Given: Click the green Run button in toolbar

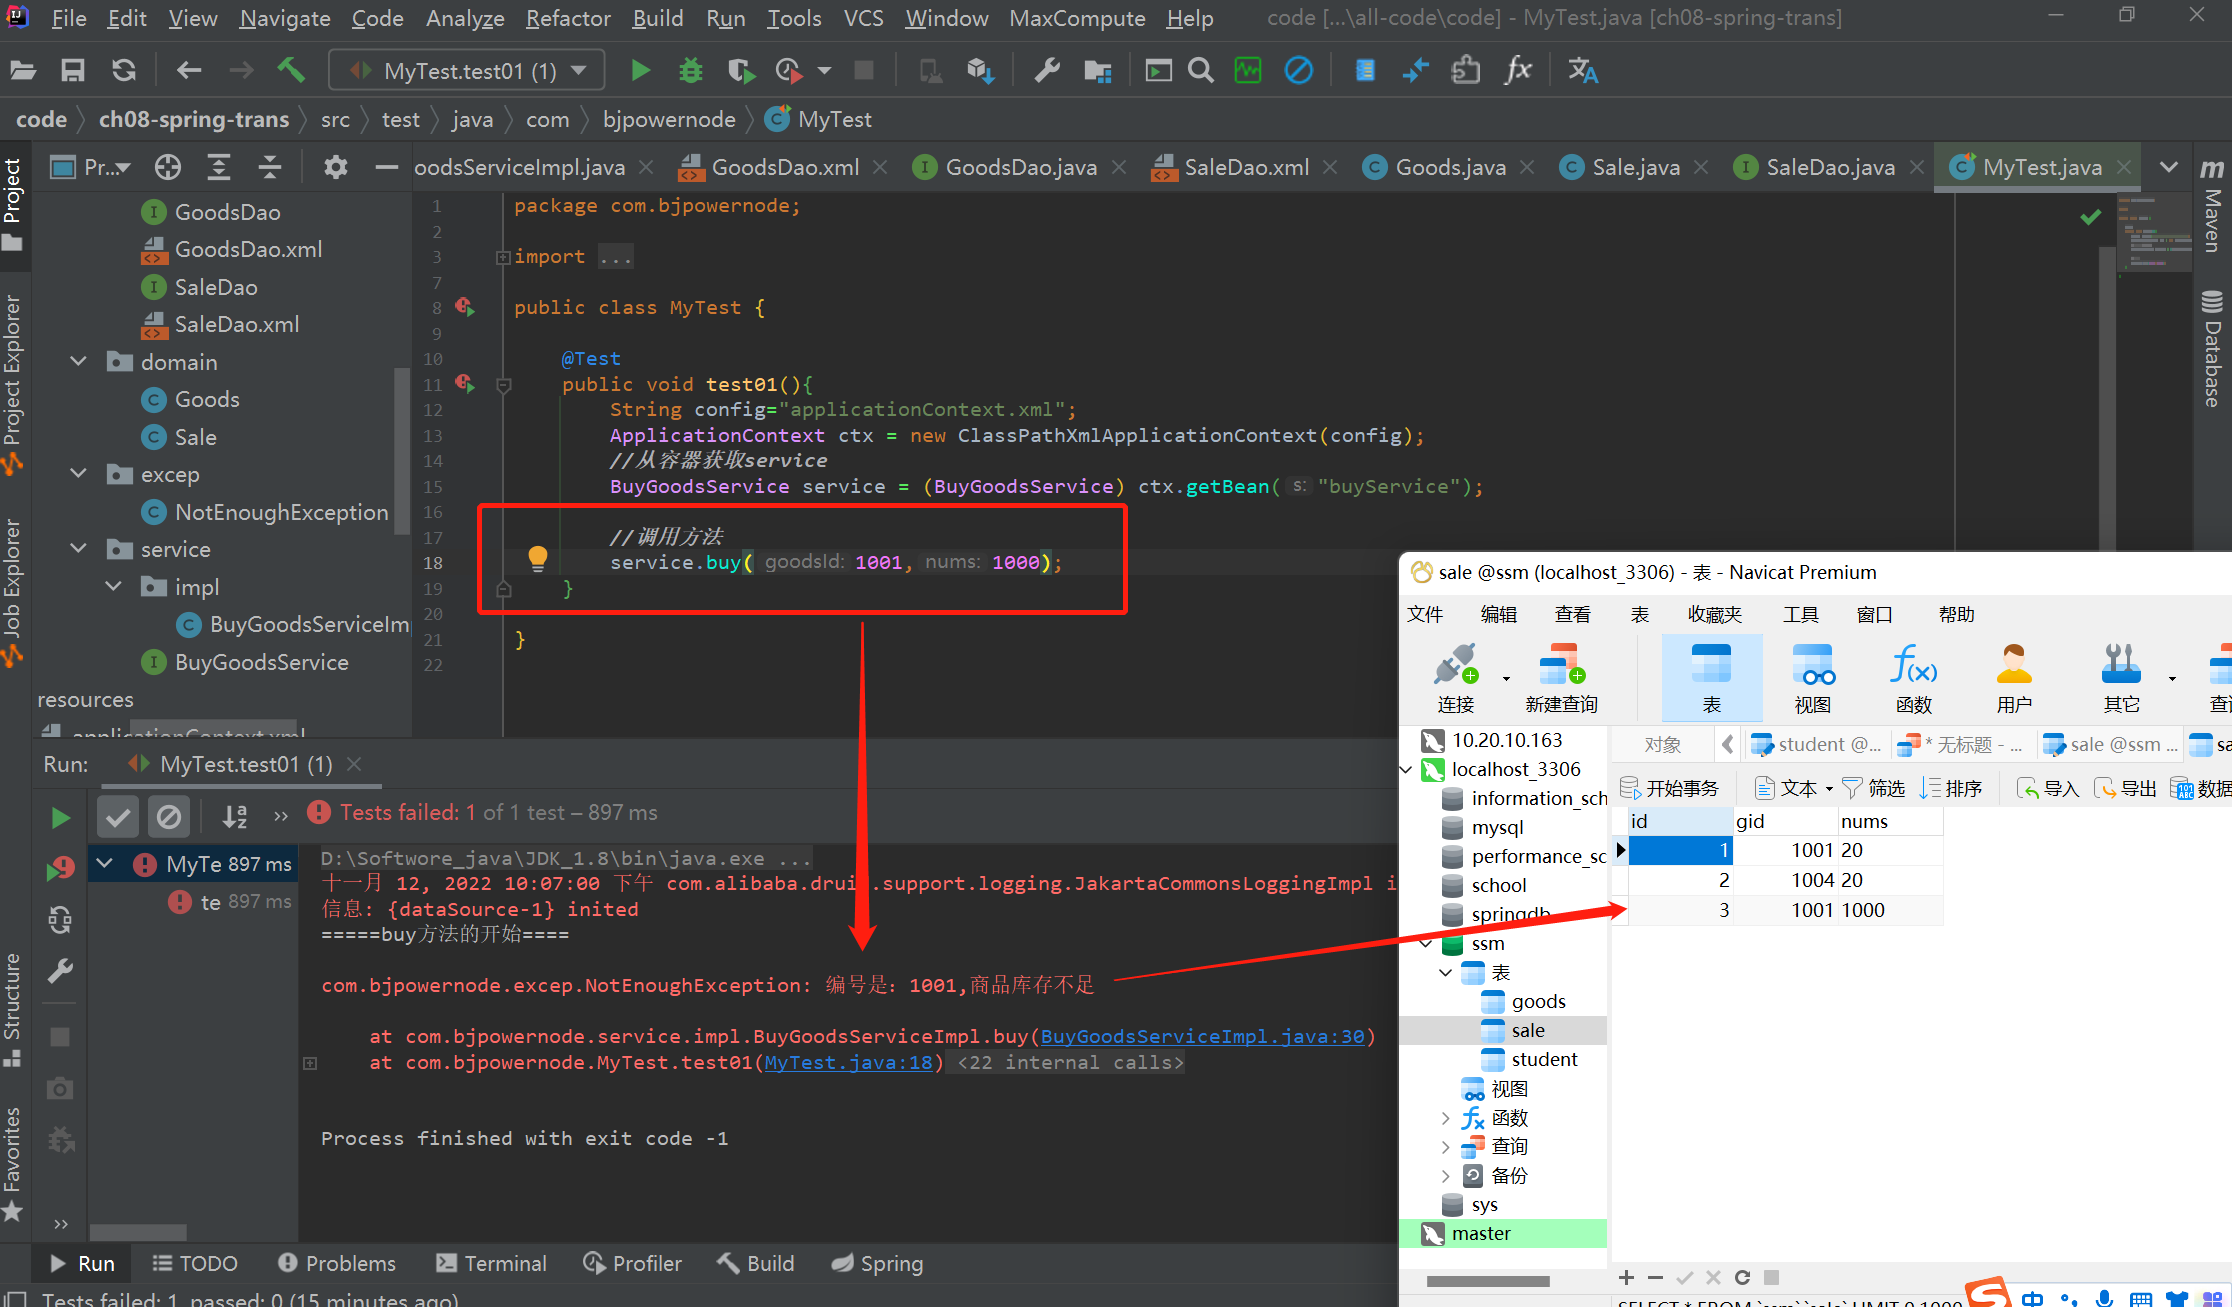Looking at the screenshot, I should (x=640, y=70).
